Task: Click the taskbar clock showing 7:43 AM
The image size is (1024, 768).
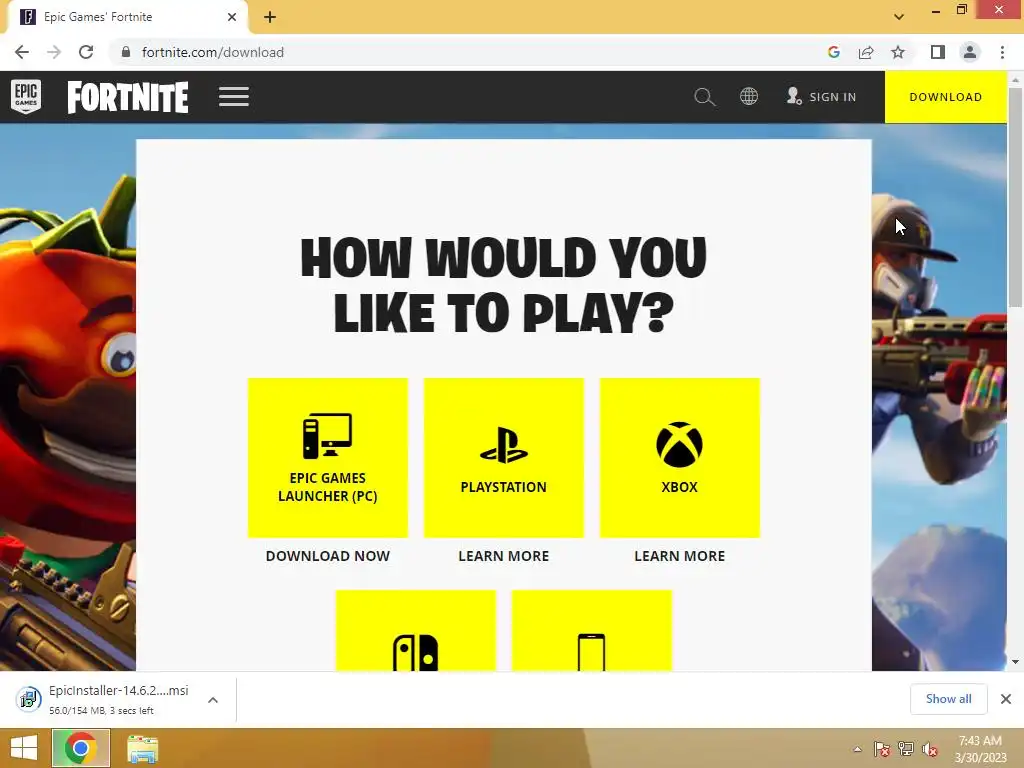Action: 980,749
